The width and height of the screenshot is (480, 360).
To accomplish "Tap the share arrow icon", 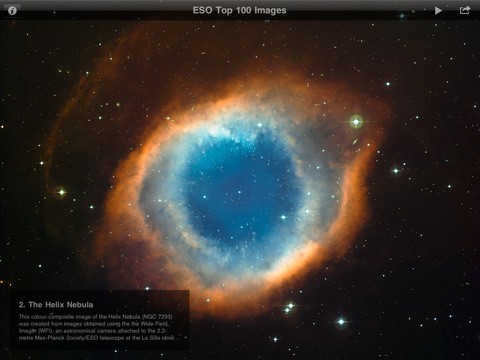I will click(465, 10).
